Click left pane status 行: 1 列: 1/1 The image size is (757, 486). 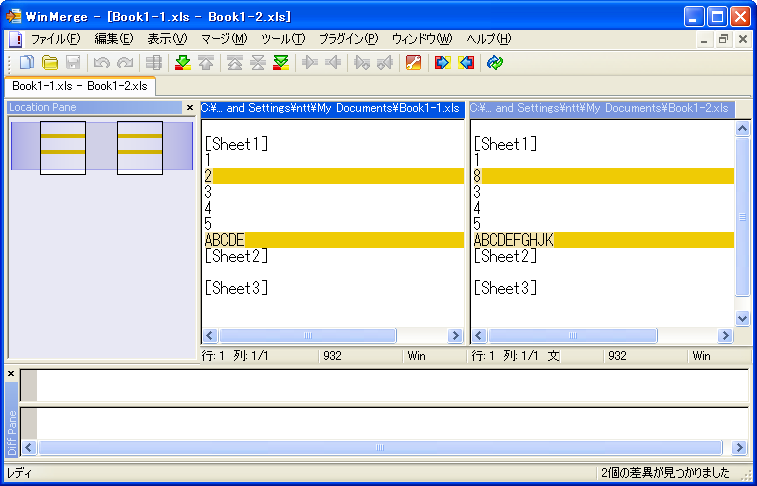235,356
